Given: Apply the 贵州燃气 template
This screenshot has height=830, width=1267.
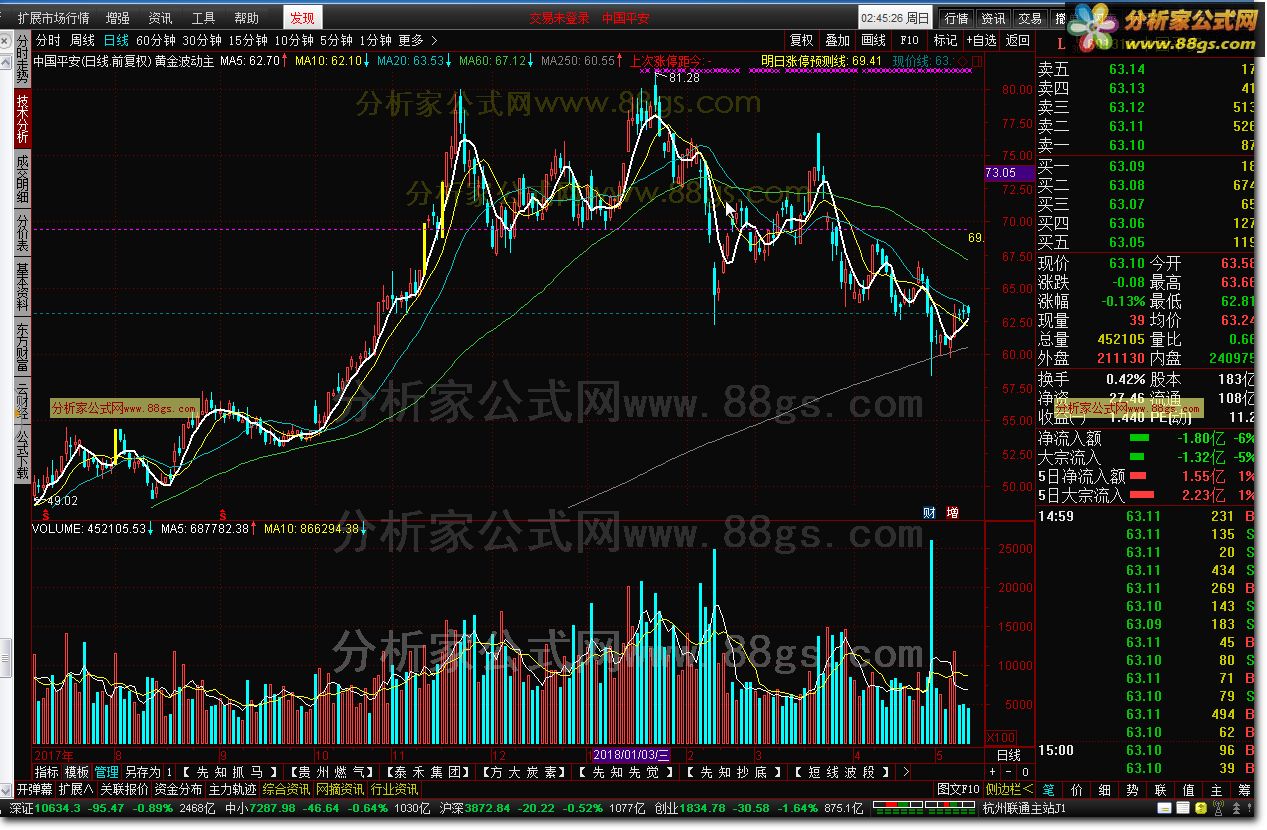Looking at the screenshot, I should point(330,772).
